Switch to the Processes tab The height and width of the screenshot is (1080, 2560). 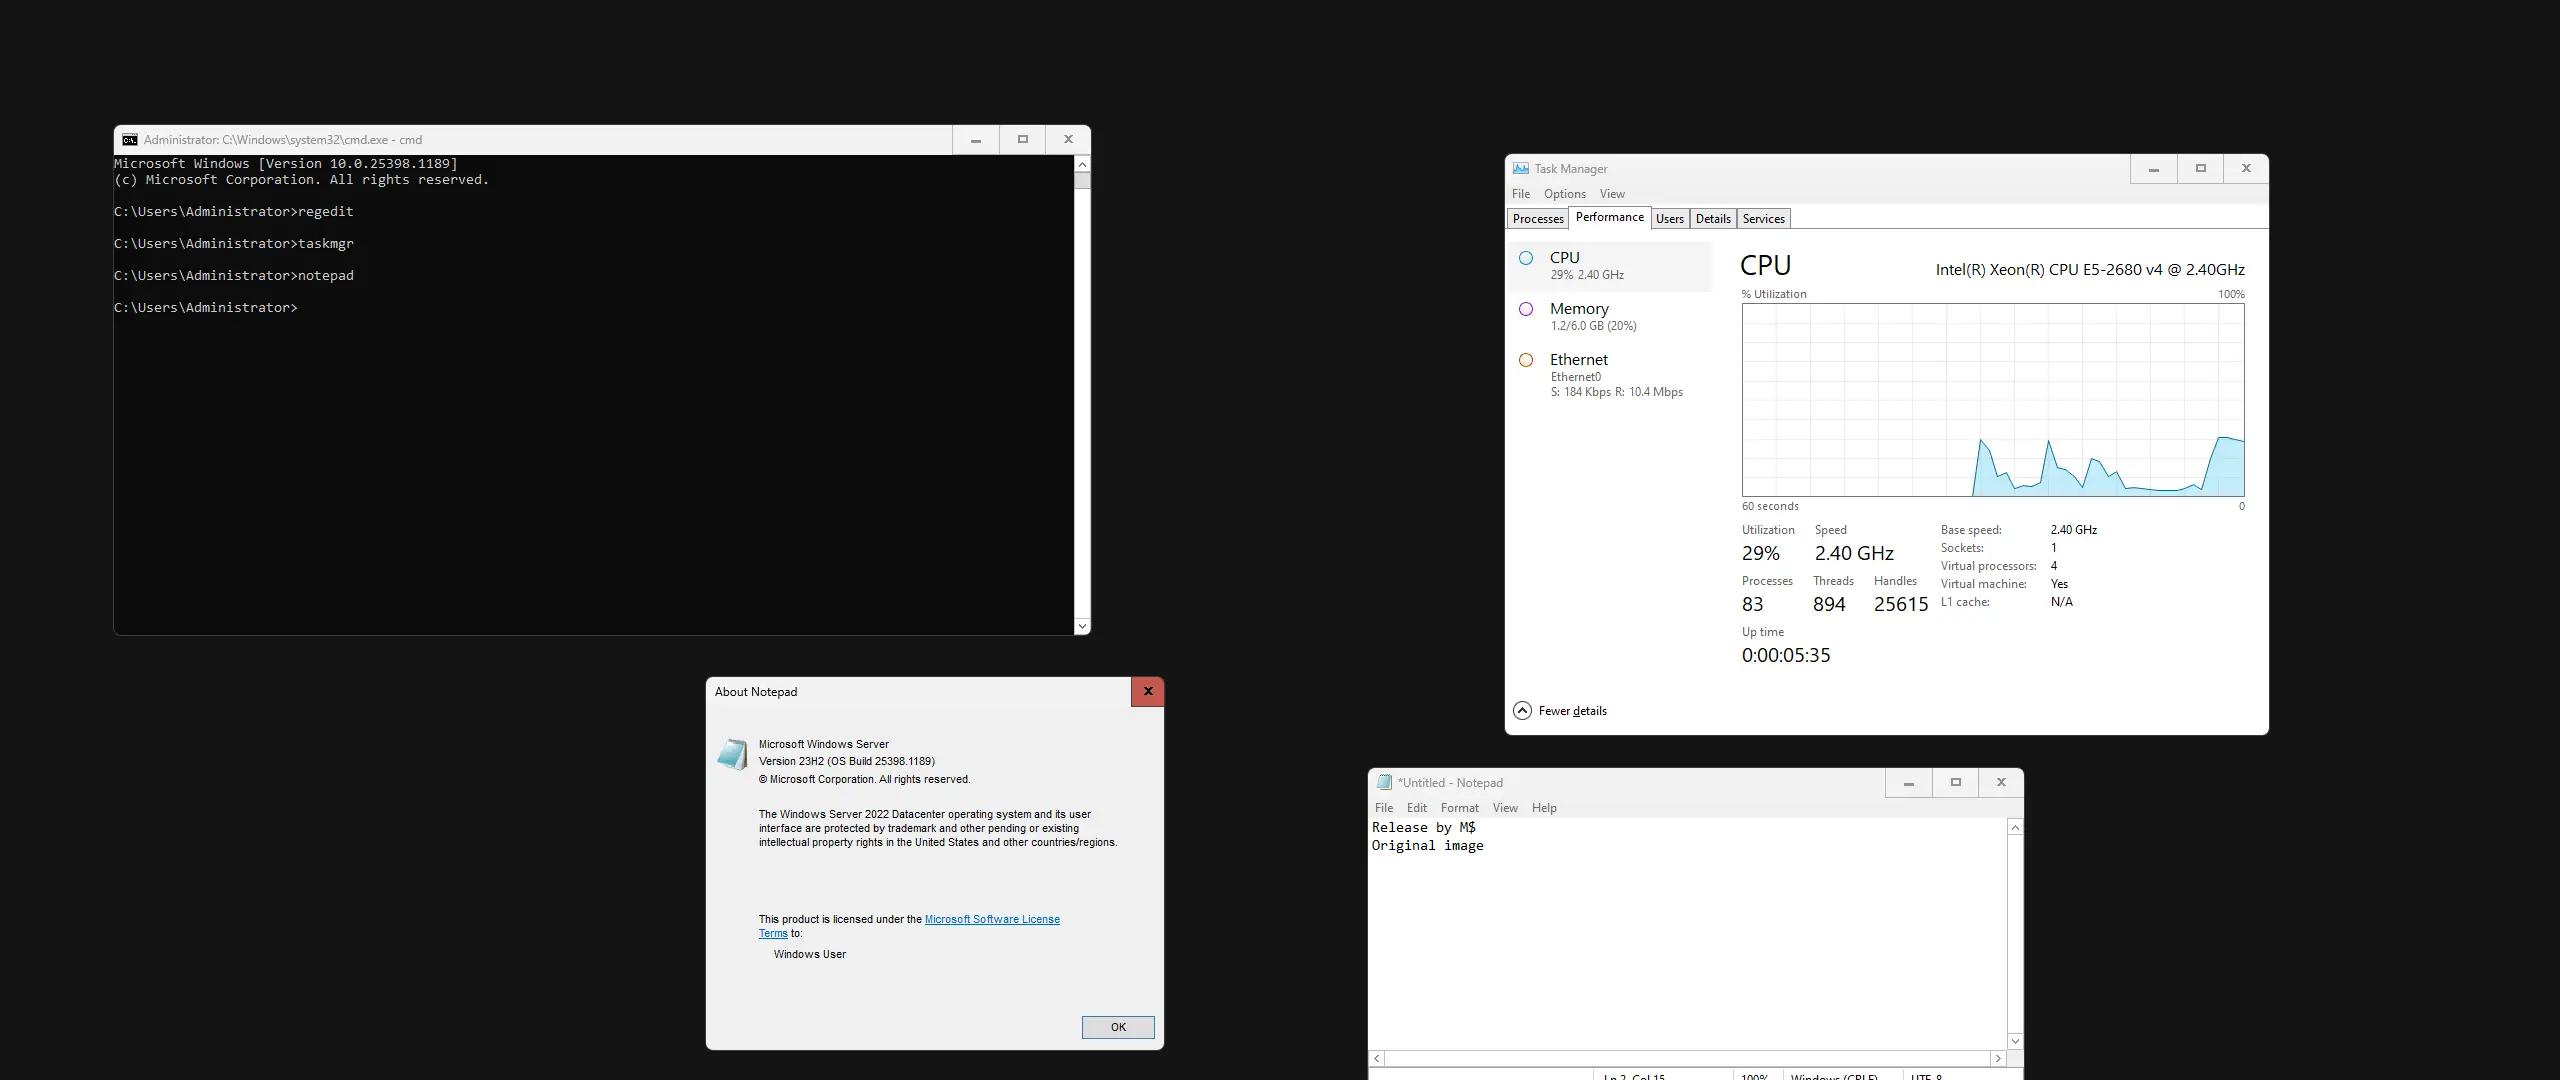click(x=1537, y=219)
